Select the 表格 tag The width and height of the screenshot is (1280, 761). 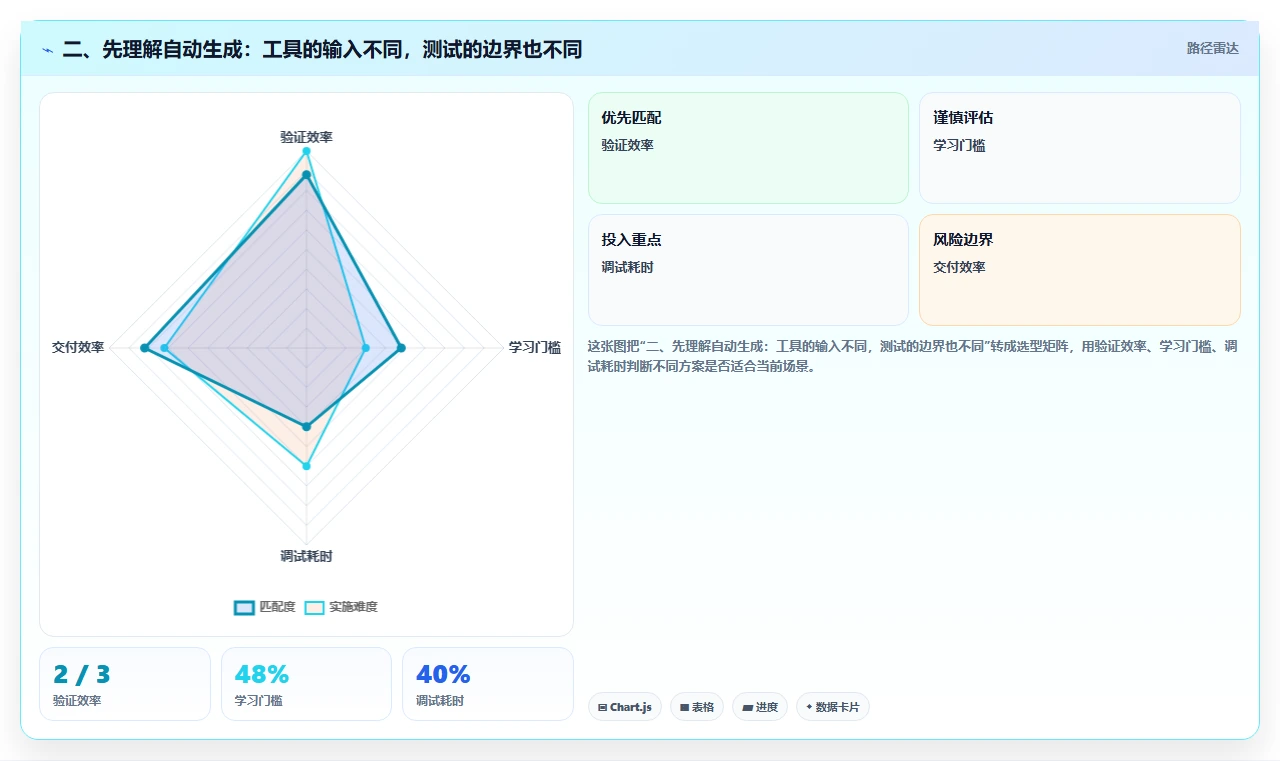[x=697, y=707]
